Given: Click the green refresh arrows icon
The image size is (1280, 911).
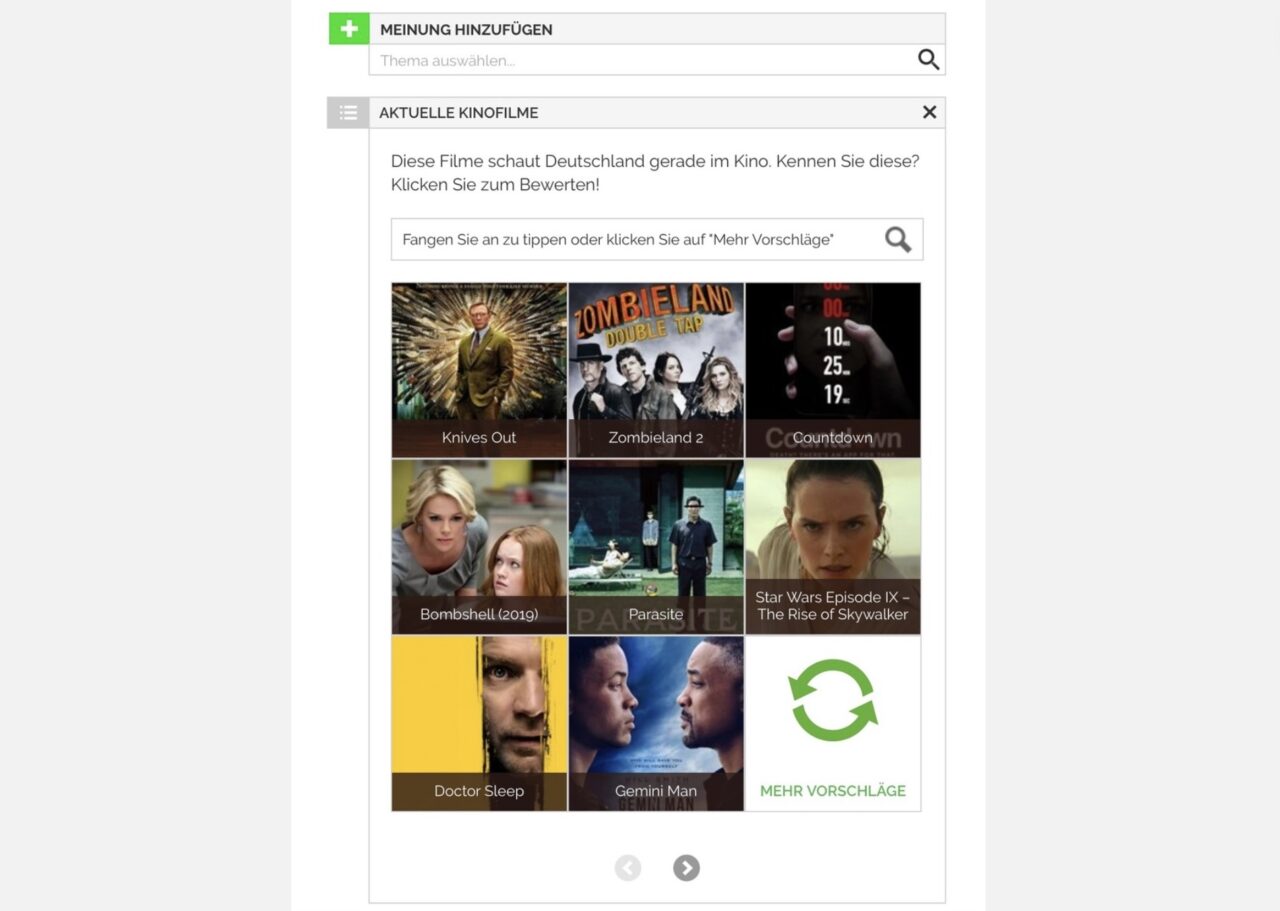Looking at the screenshot, I should point(832,700).
